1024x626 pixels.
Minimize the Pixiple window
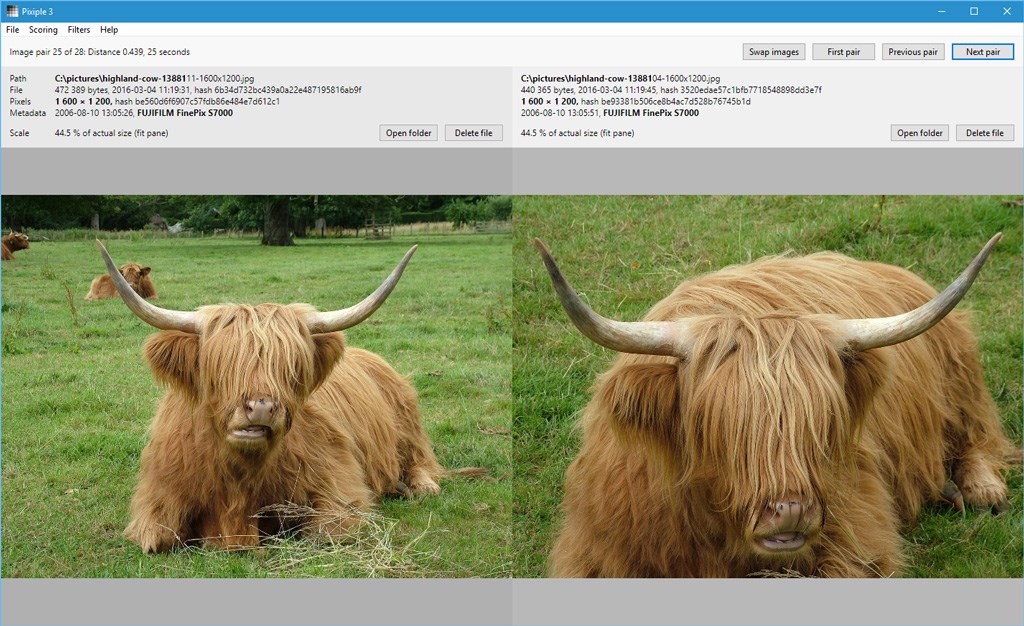tap(942, 11)
